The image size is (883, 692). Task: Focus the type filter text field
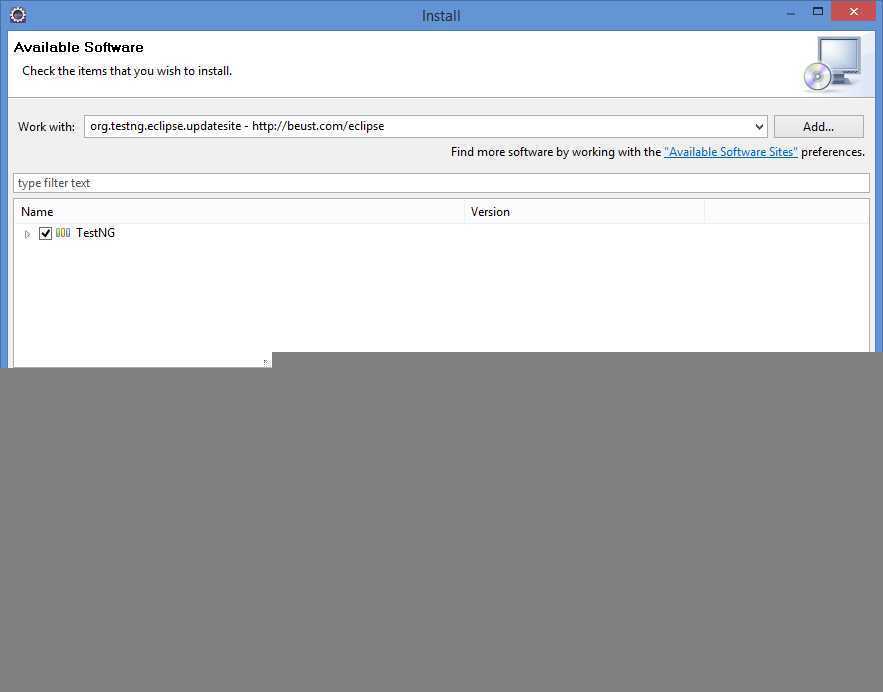pos(441,183)
